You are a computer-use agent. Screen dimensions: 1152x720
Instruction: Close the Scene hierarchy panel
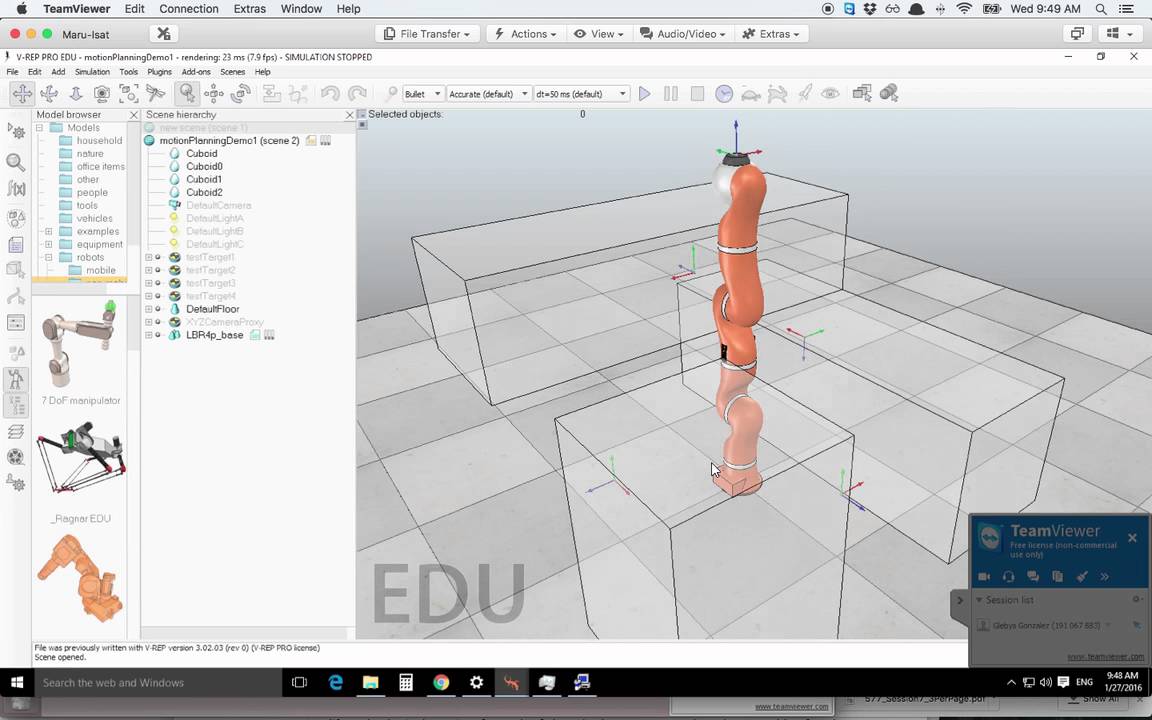[350, 115]
